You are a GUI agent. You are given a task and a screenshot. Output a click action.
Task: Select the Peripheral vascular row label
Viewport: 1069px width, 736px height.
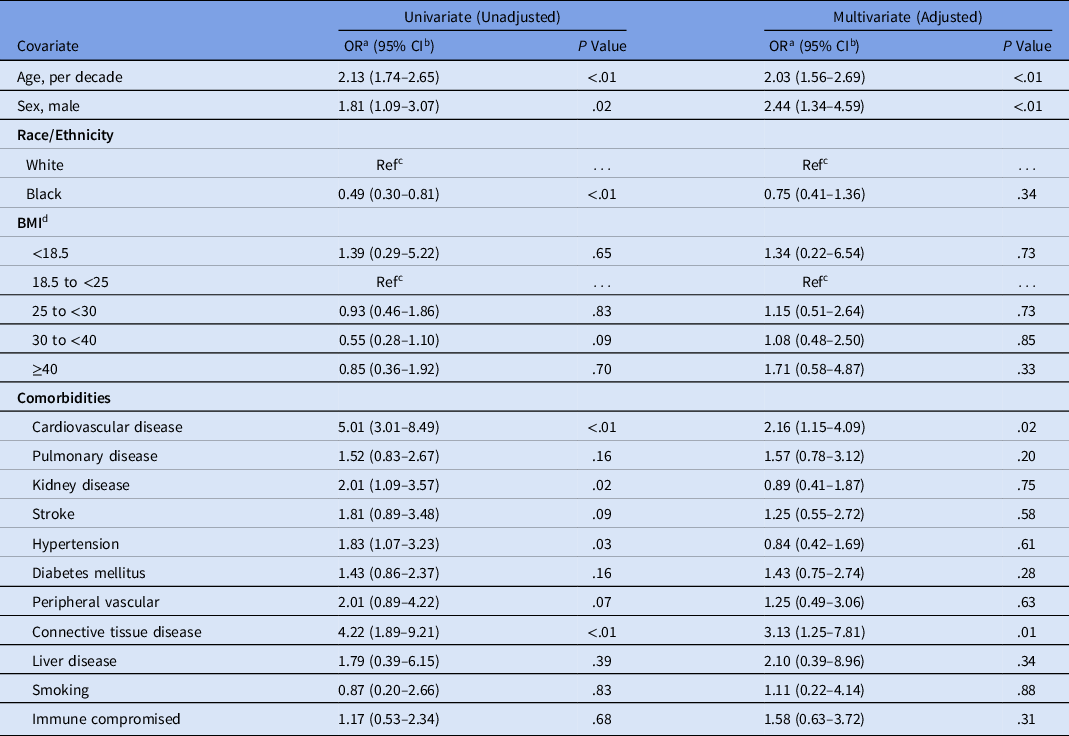94,602
